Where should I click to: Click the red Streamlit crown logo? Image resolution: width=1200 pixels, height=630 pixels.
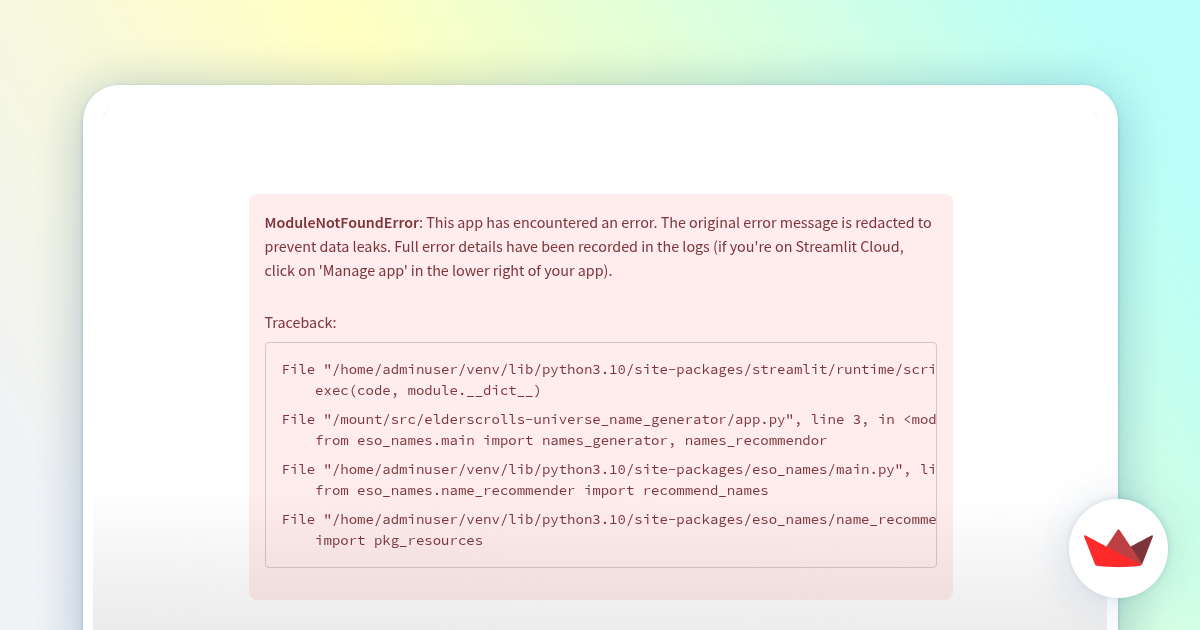pyautogui.click(x=1118, y=548)
